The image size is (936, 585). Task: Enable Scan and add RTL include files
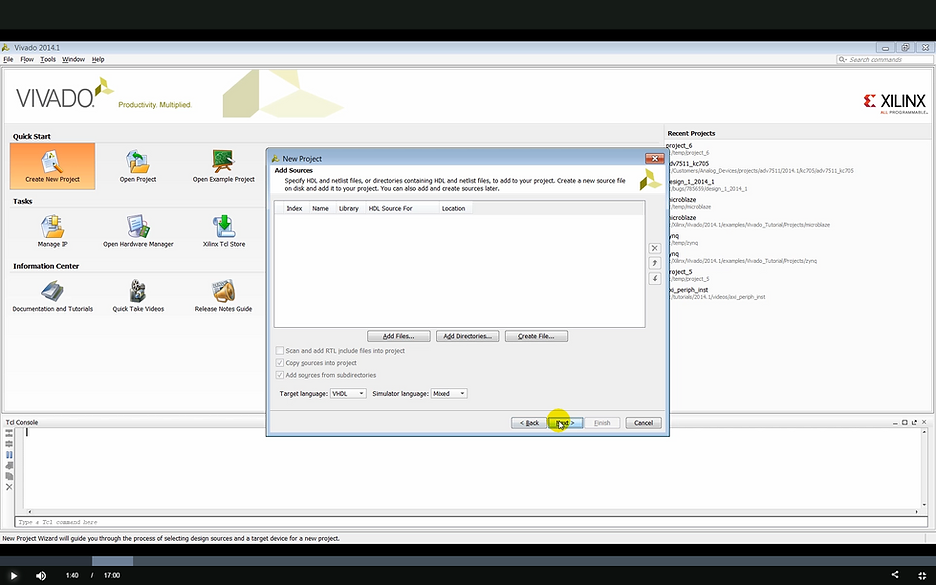pyautogui.click(x=280, y=351)
